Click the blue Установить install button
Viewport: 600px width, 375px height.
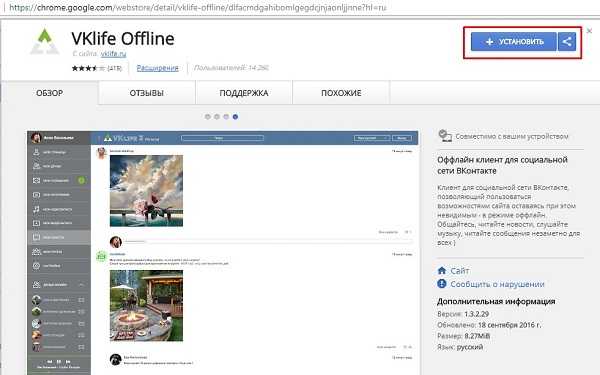[514, 42]
